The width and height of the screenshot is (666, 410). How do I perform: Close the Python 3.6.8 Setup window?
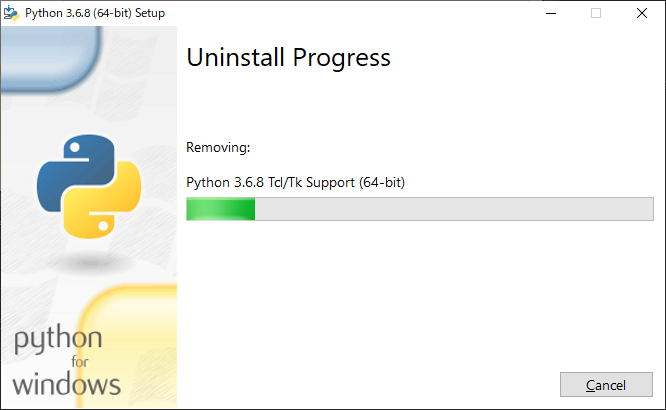(641, 13)
